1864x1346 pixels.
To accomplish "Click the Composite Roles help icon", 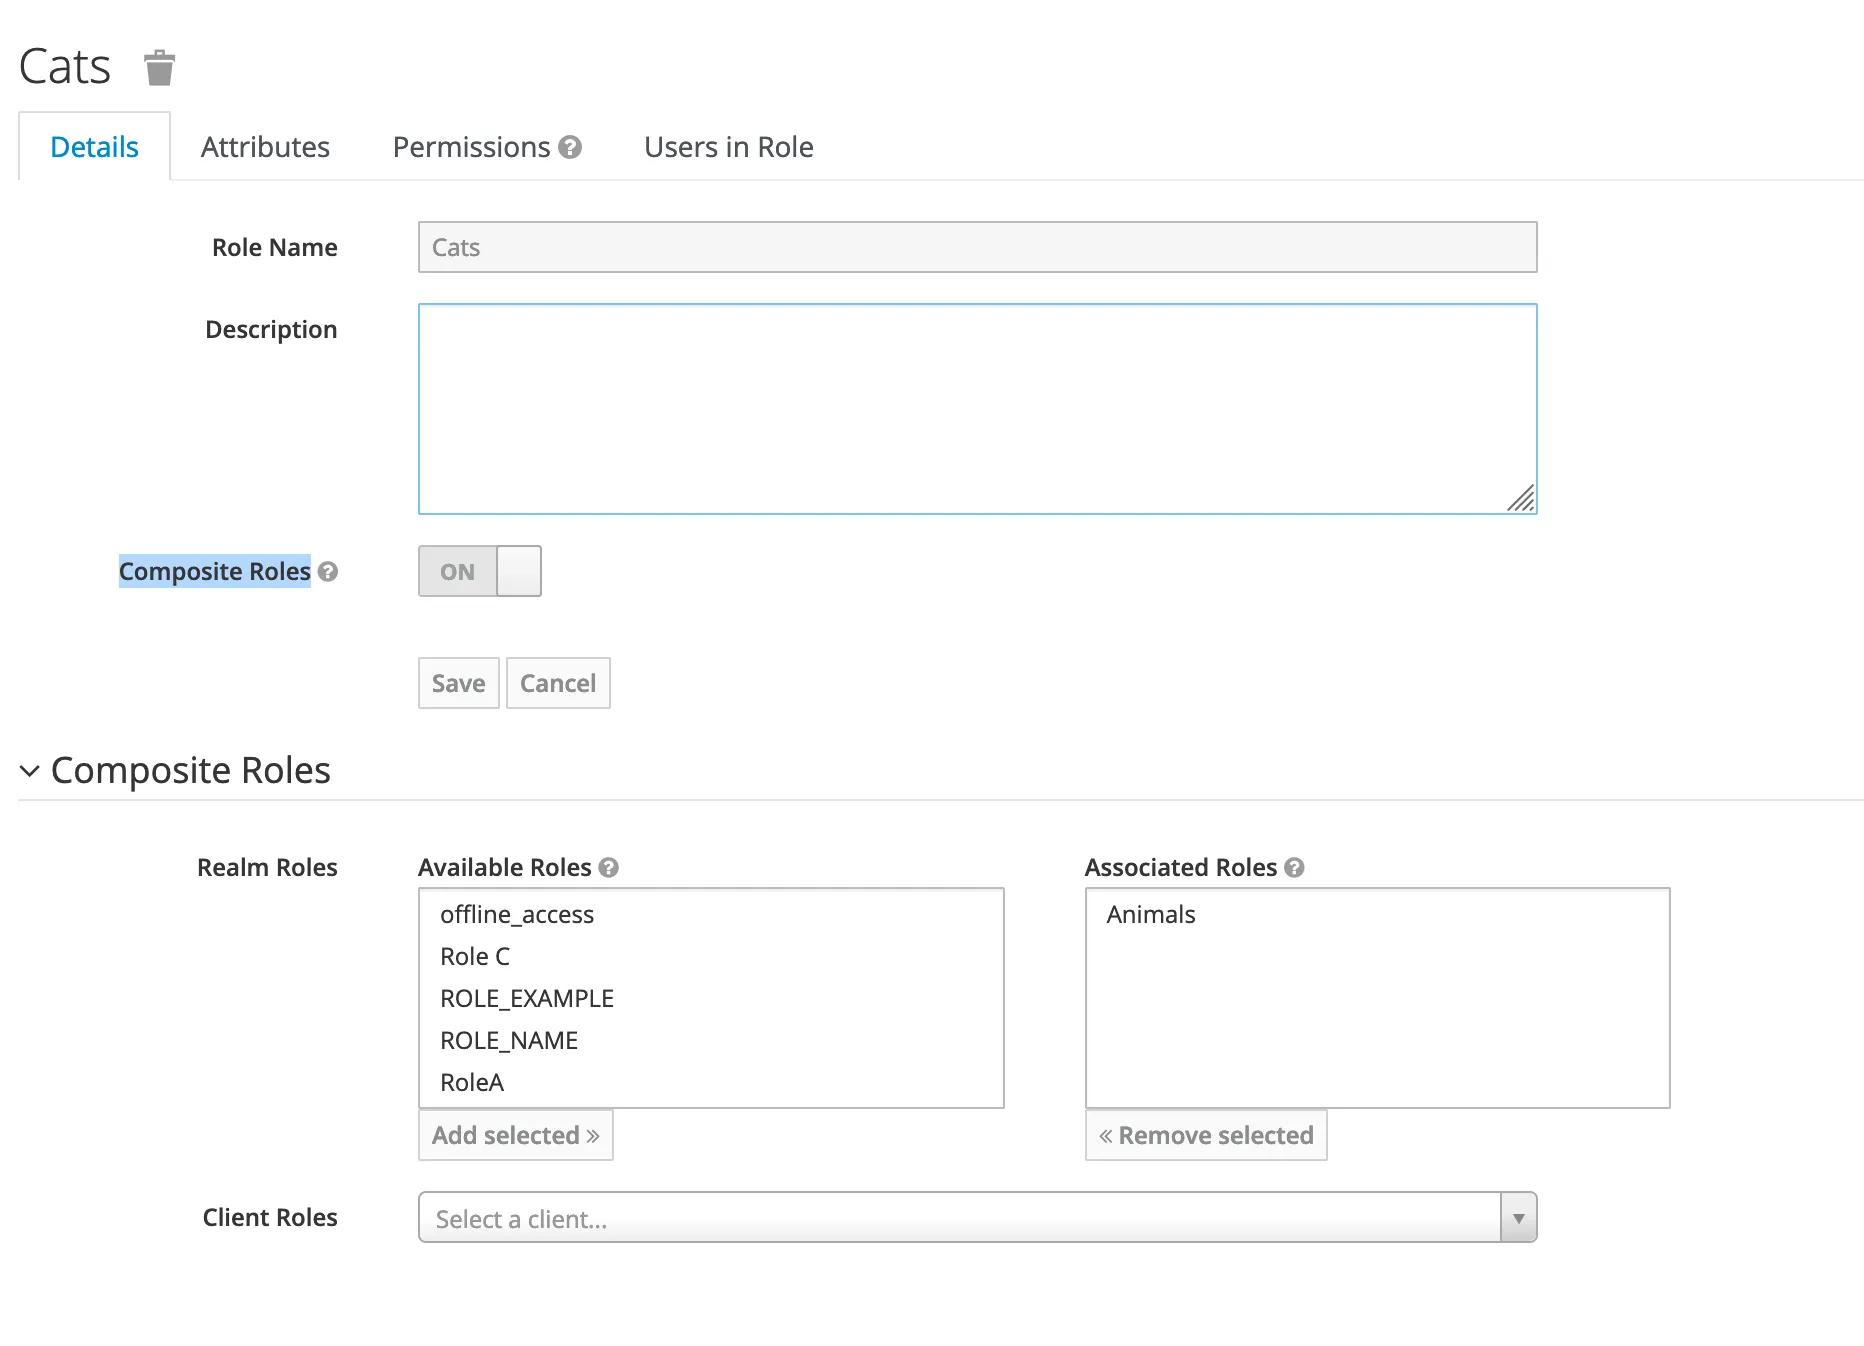I will pyautogui.click(x=328, y=572).
